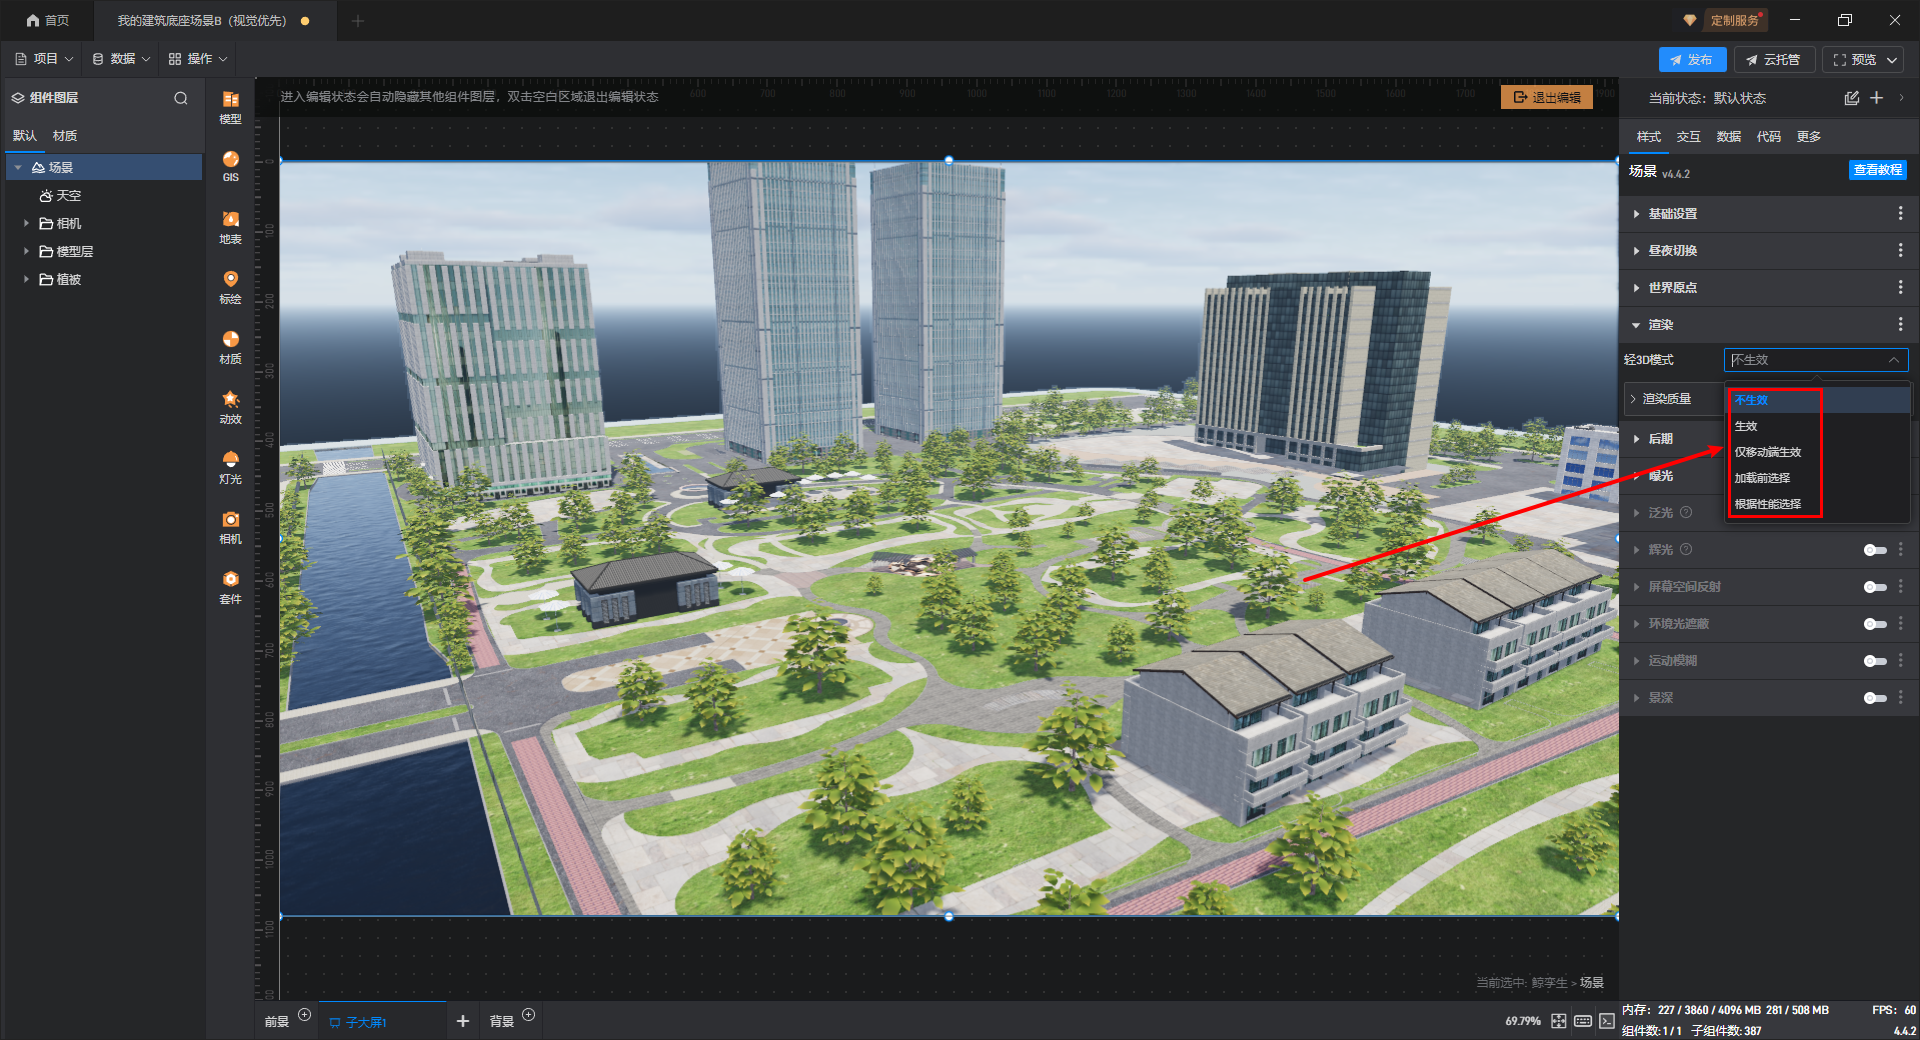The width and height of the screenshot is (1920, 1040).
Task: Open the 模型 (Model) component icon
Action: coord(231,106)
